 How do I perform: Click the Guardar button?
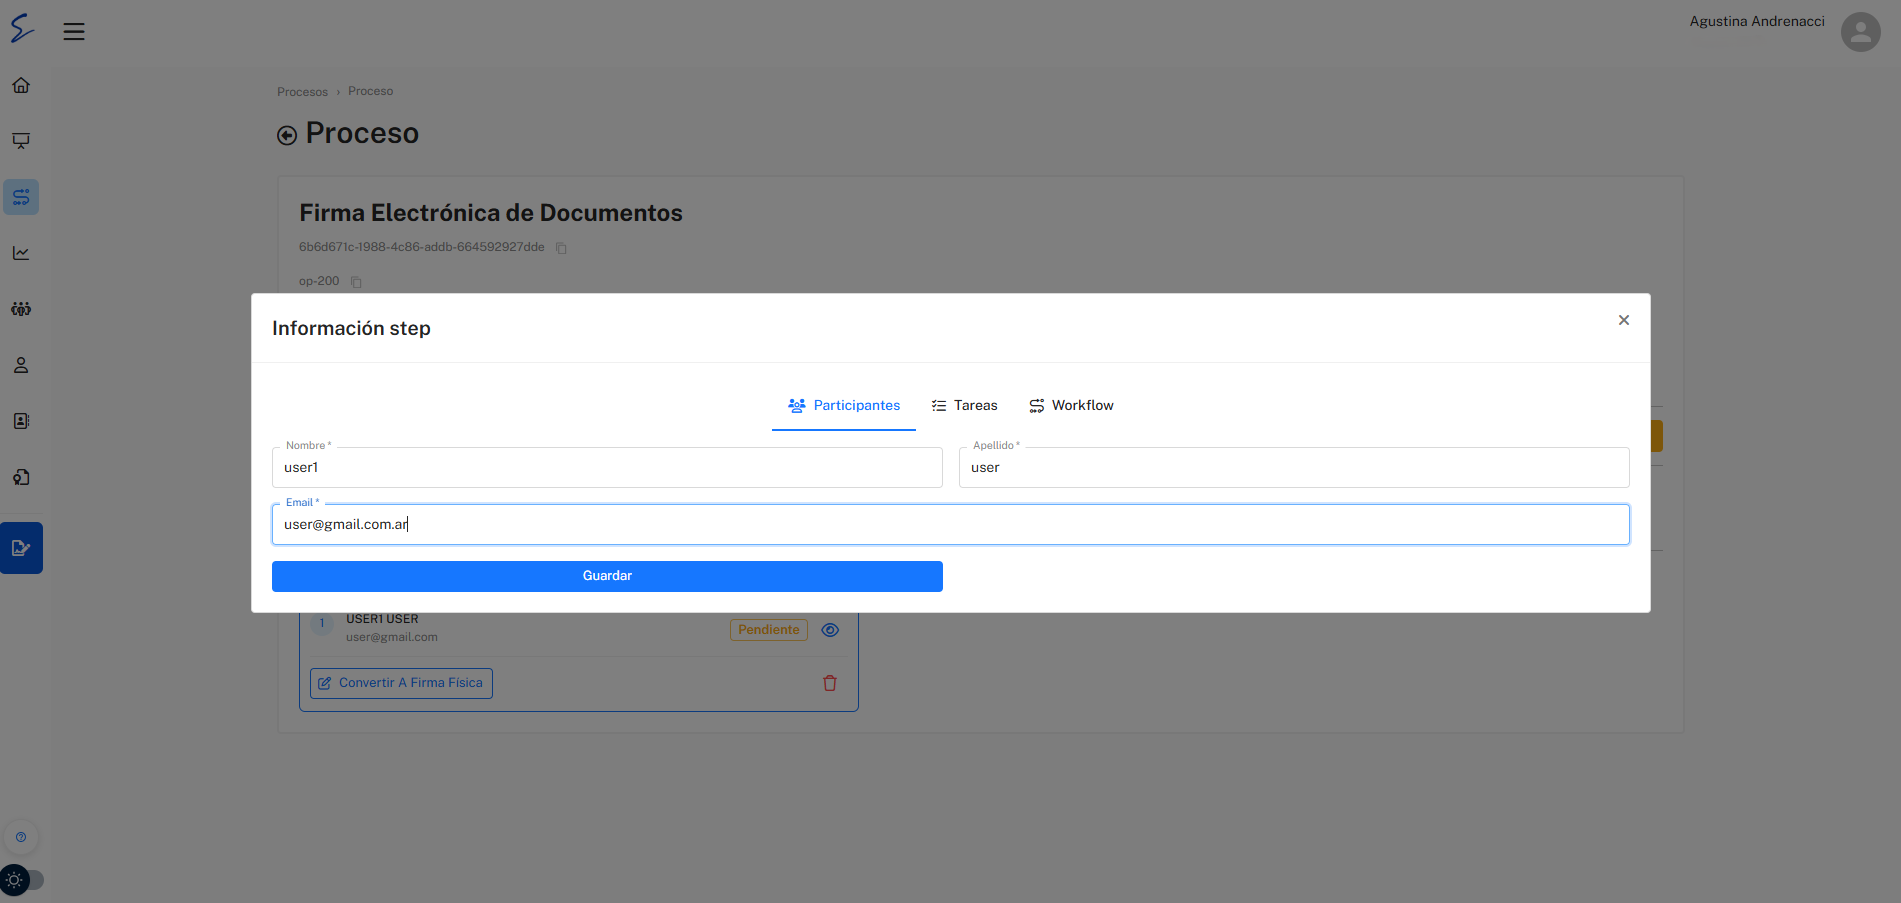(x=607, y=576)
